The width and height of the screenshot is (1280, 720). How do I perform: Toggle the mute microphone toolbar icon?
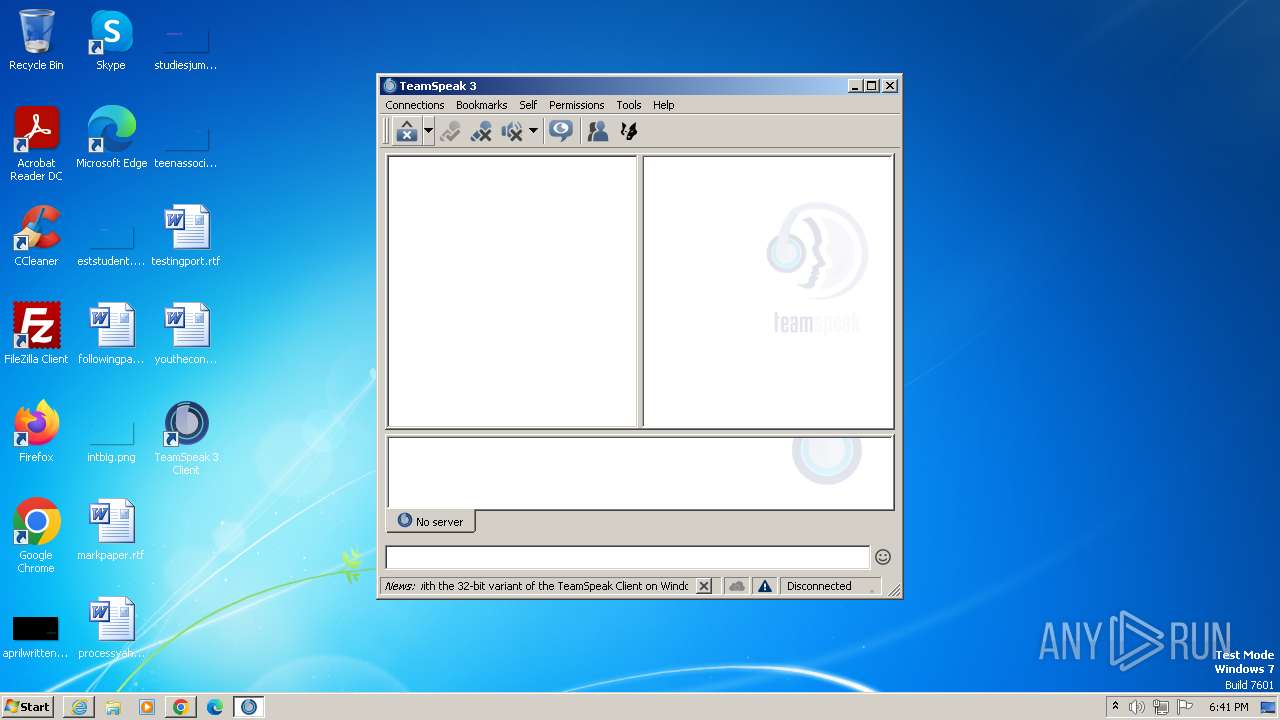coord(481,131)
